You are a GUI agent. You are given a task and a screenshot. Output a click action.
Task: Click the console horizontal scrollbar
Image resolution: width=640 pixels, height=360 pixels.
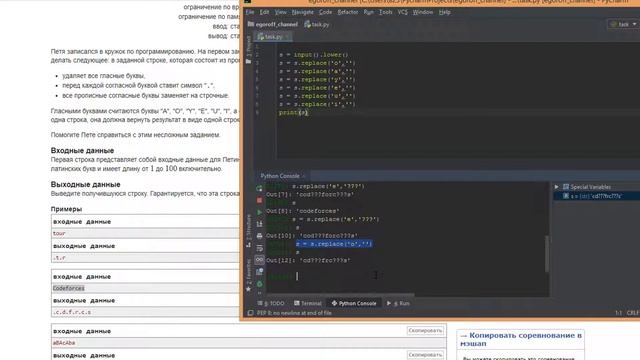[x=340, y=295]
